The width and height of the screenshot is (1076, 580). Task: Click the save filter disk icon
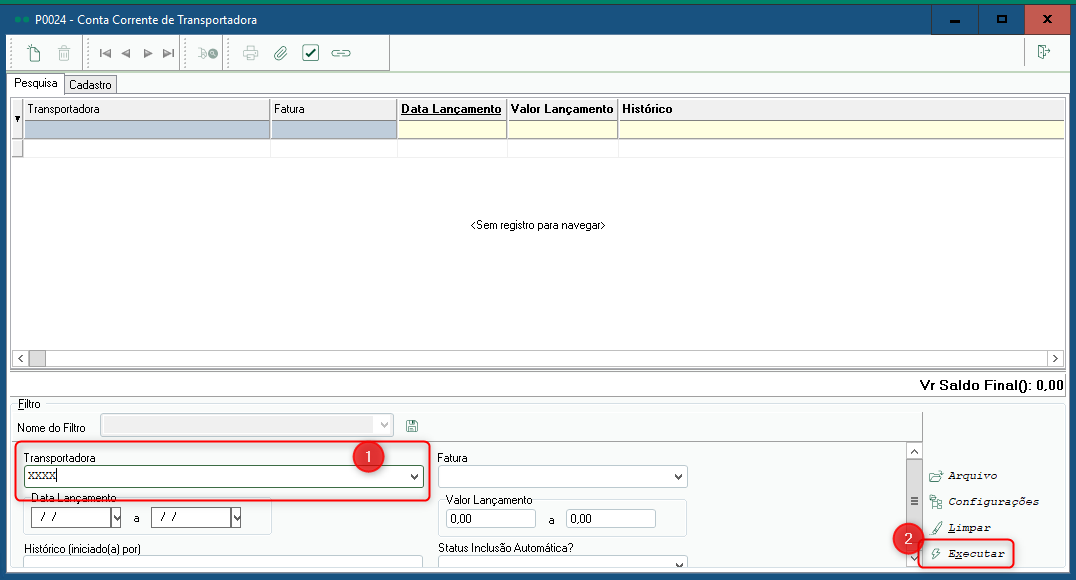[412, 426]
